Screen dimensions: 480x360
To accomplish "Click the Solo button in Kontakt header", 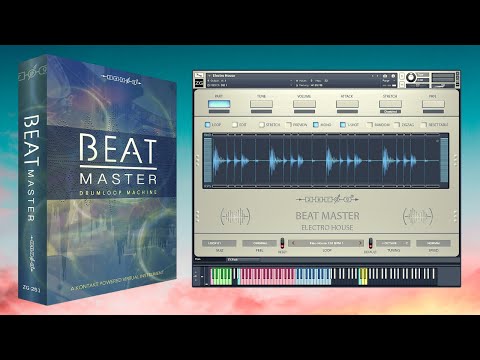I will [x=402, y=76].
